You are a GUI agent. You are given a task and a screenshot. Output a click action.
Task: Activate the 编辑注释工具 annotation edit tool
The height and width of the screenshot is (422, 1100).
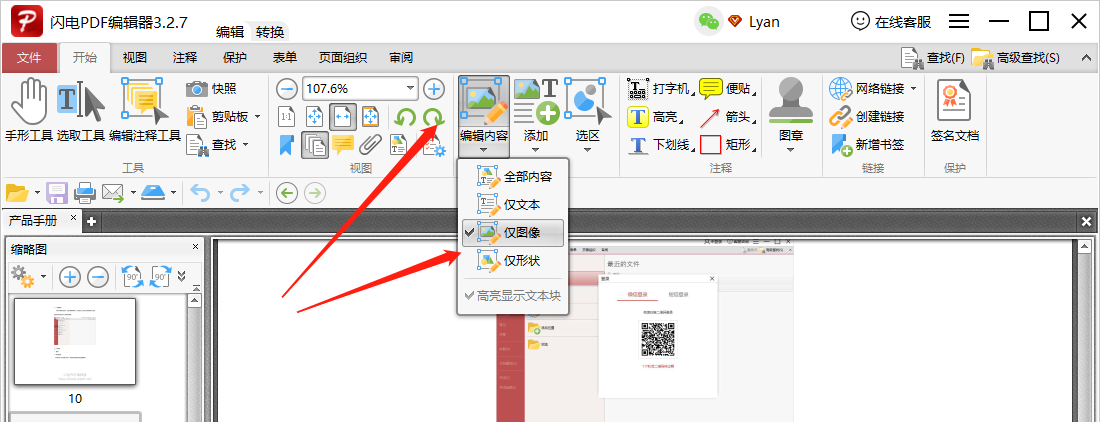(x=145, y=110)
